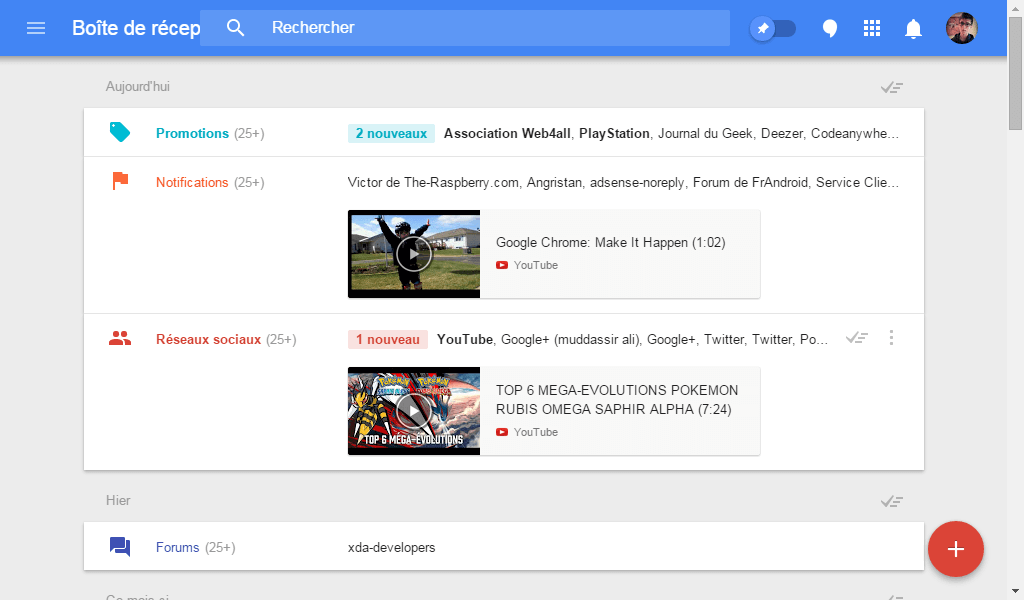1024x600 pixels.
Task: Play TOP 6 Mega-Evolutions video thumbnail
Action: click(414, 411)
